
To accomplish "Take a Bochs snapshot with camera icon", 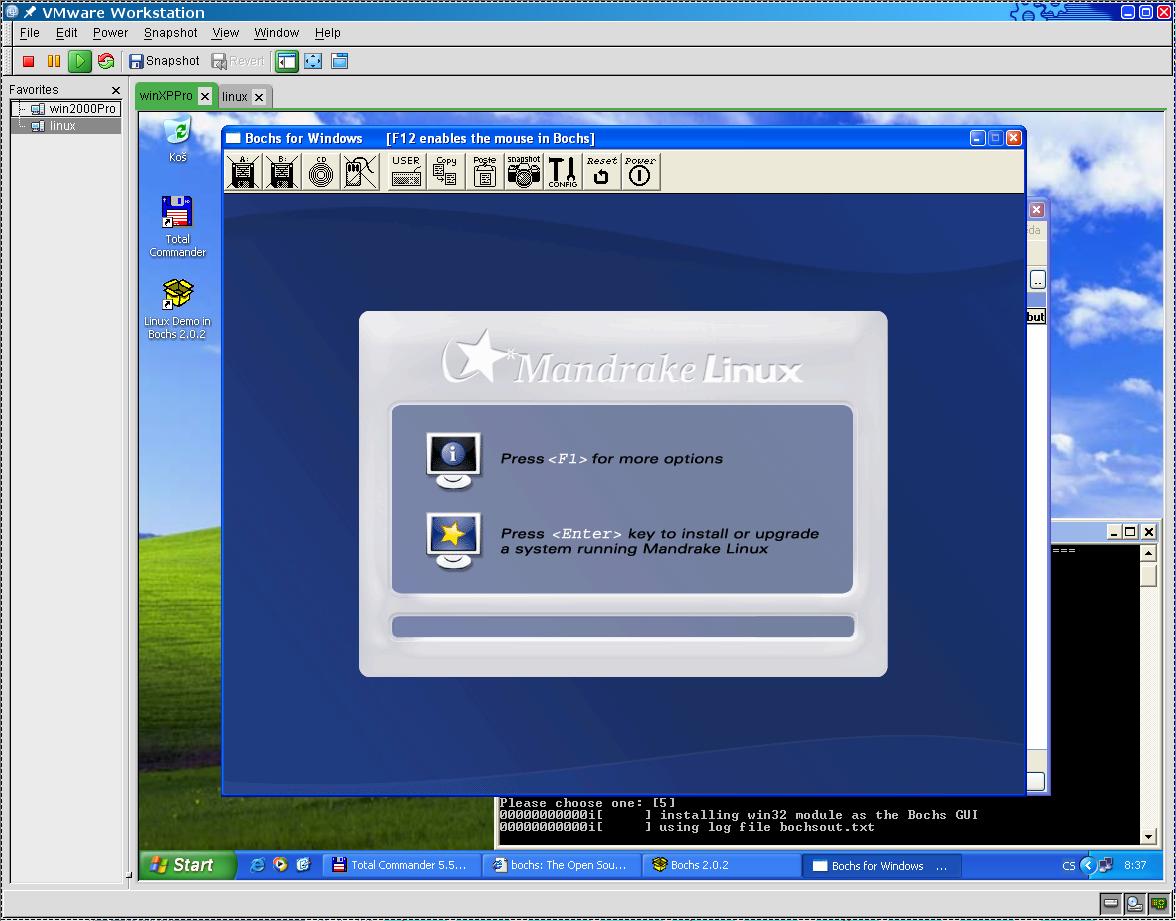I will 524,172.
